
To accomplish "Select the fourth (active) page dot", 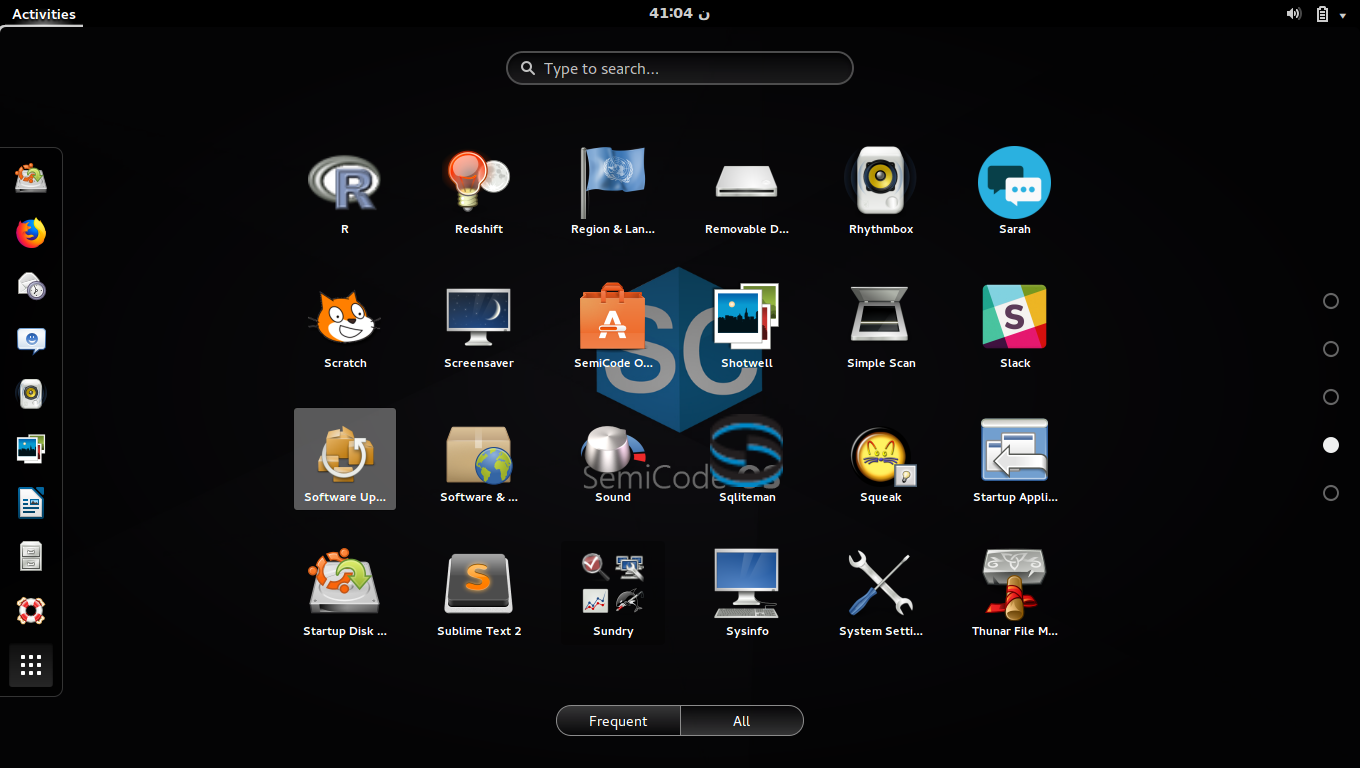I will click(x=1331, y=445).
